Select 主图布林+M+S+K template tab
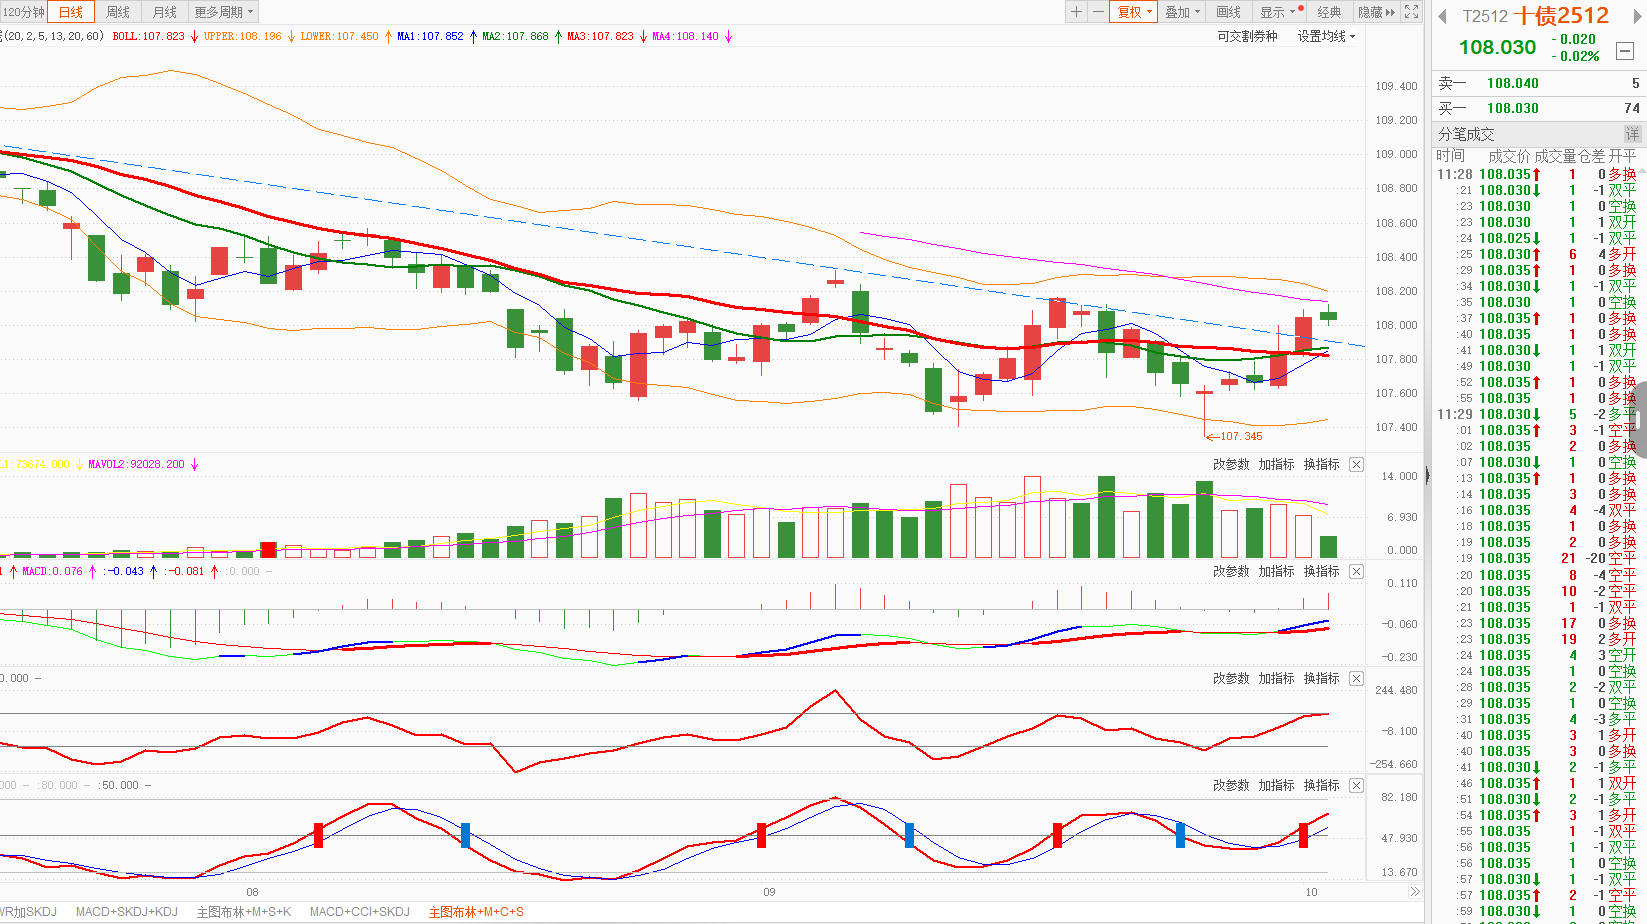The width and height of the screenshot is (1647, 924). [x=244, y=912]
